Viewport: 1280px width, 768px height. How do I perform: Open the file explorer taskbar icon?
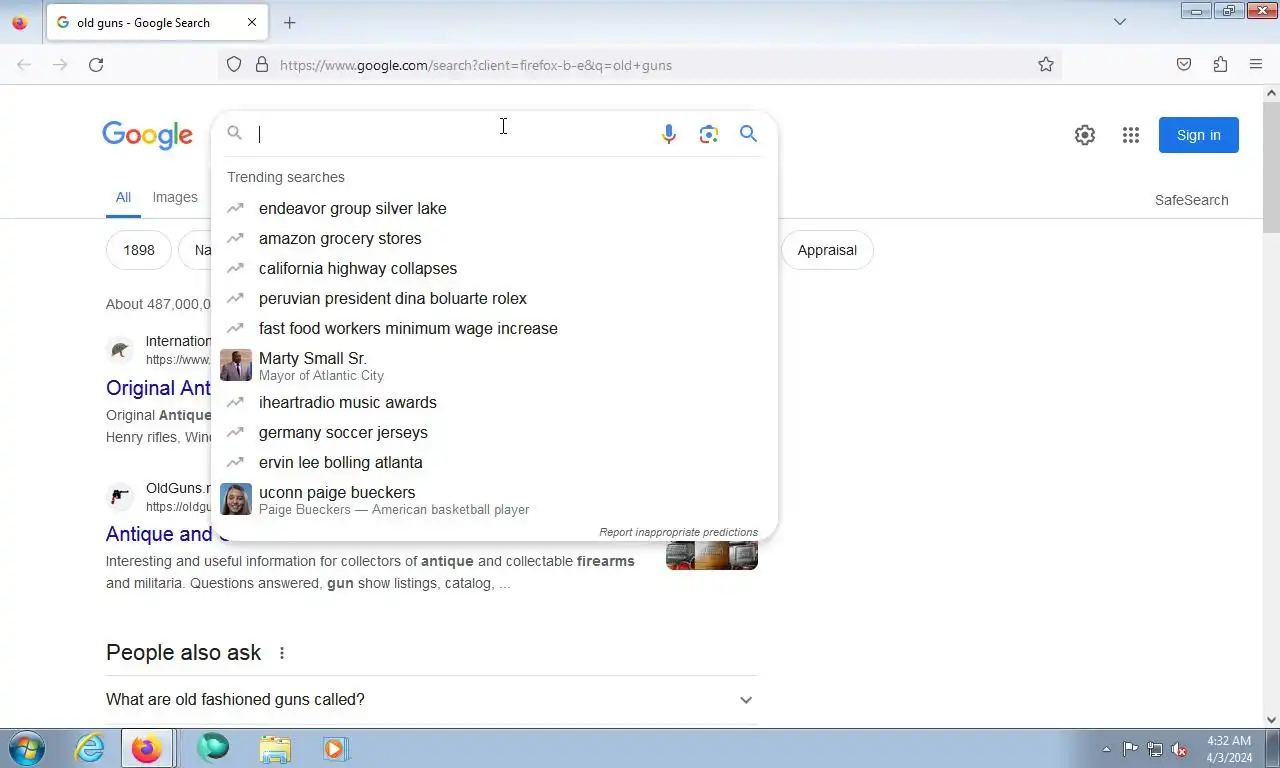(x=275, y=748)
